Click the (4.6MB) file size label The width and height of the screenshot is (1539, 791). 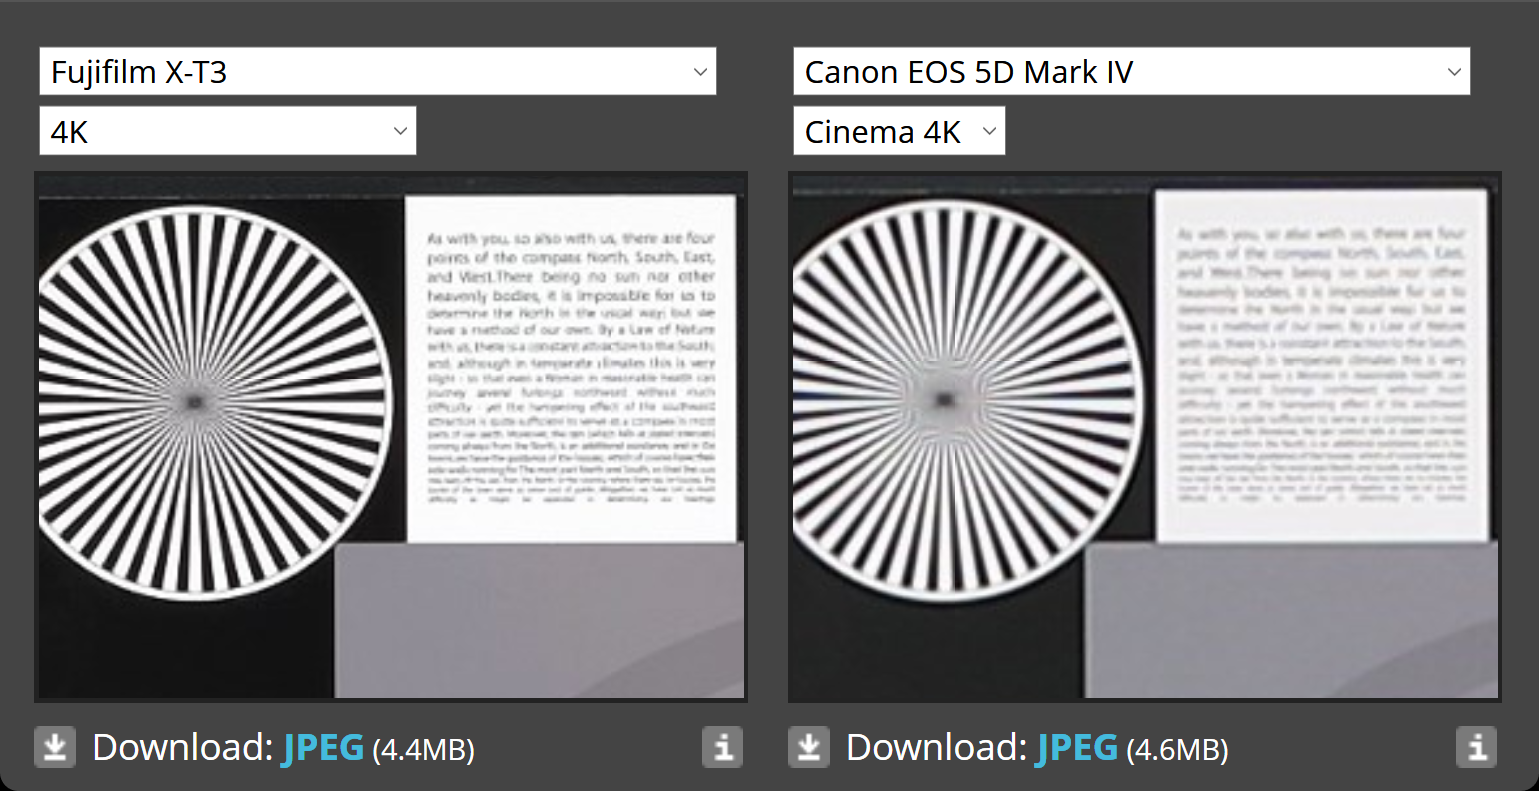pyautogui.click(x=1177, y=749)
